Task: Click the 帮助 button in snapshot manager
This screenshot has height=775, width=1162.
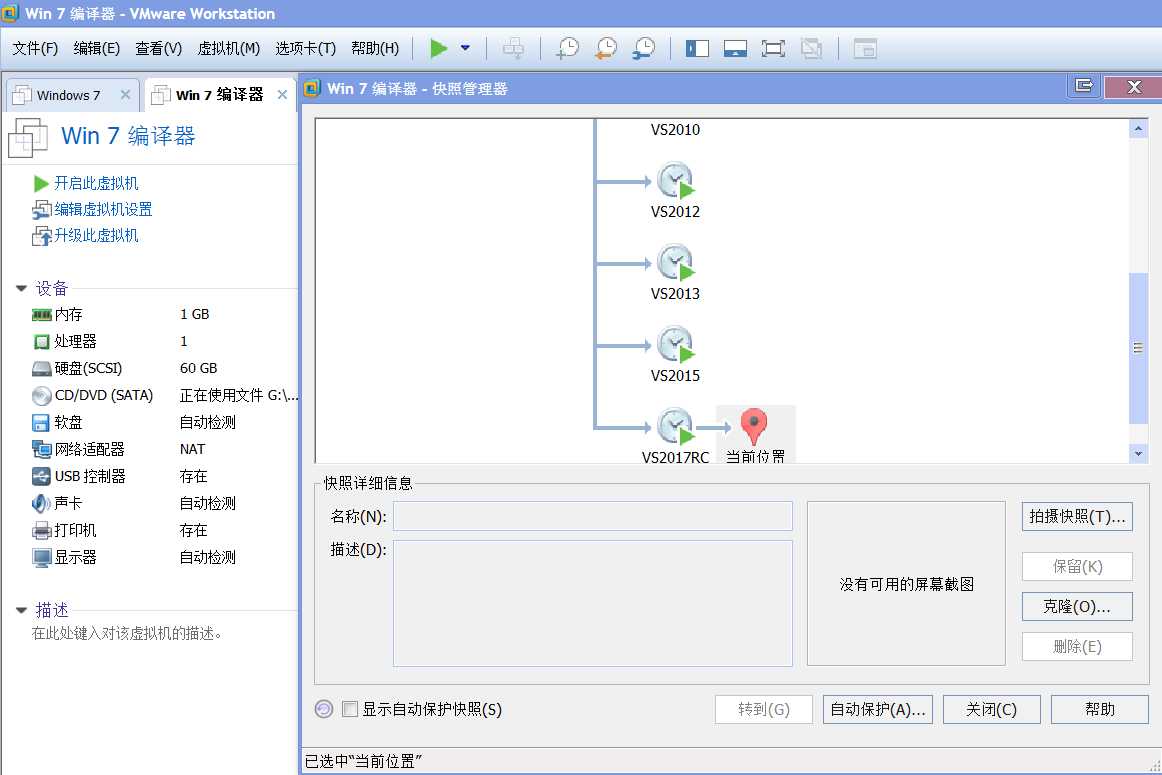Action: (x=1100, y=709)
